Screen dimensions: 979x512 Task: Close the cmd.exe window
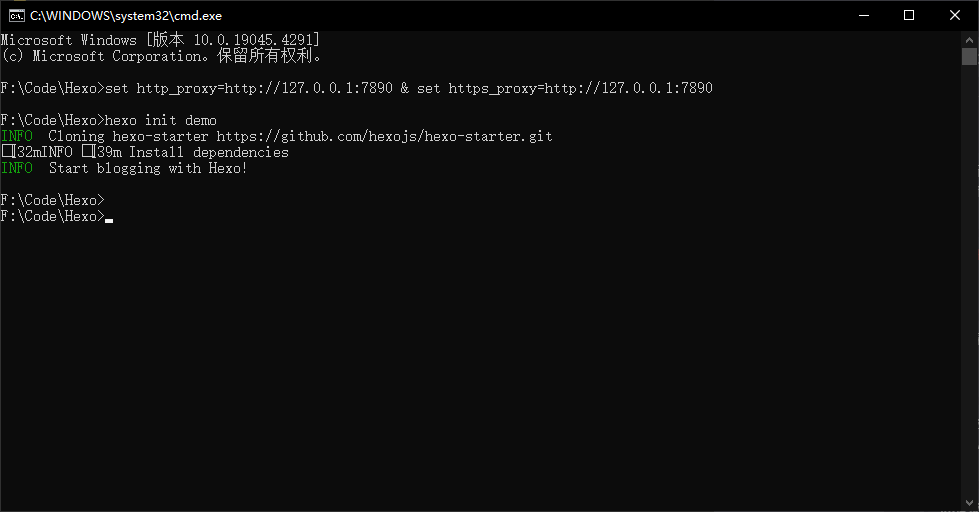click(x=955, y=15)
